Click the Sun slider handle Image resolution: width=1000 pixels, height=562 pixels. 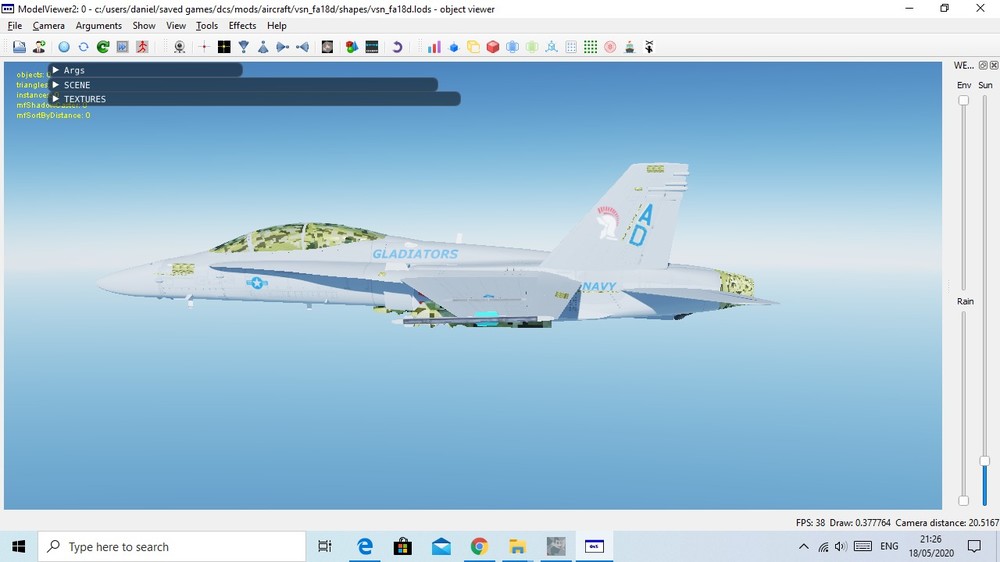pyautogui.click(x=985, y=461)
